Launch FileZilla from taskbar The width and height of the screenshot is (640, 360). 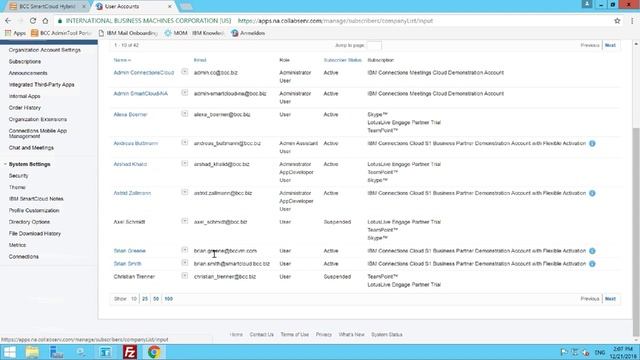pos(130,352)
